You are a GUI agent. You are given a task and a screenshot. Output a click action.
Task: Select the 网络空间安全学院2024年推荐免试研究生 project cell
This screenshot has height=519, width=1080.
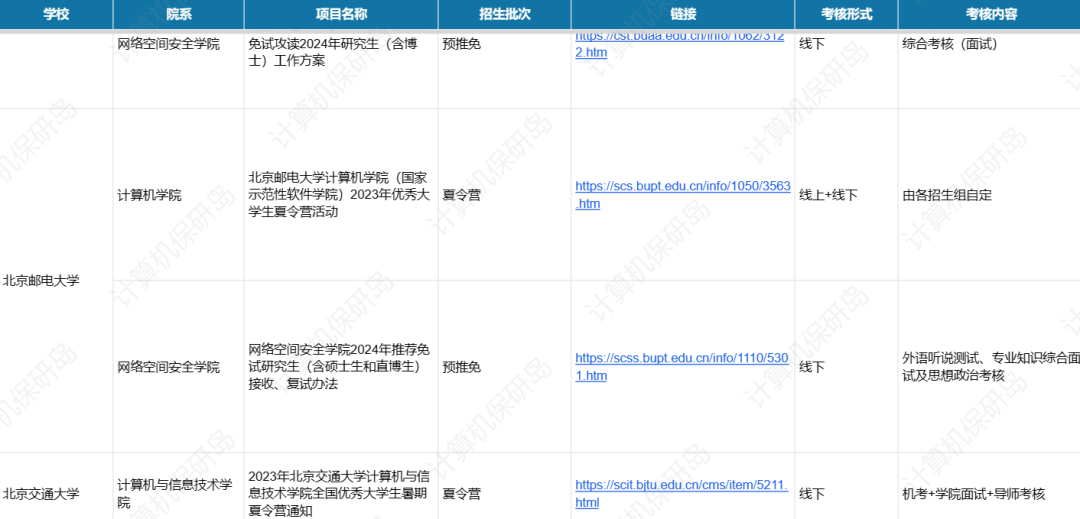340,367
